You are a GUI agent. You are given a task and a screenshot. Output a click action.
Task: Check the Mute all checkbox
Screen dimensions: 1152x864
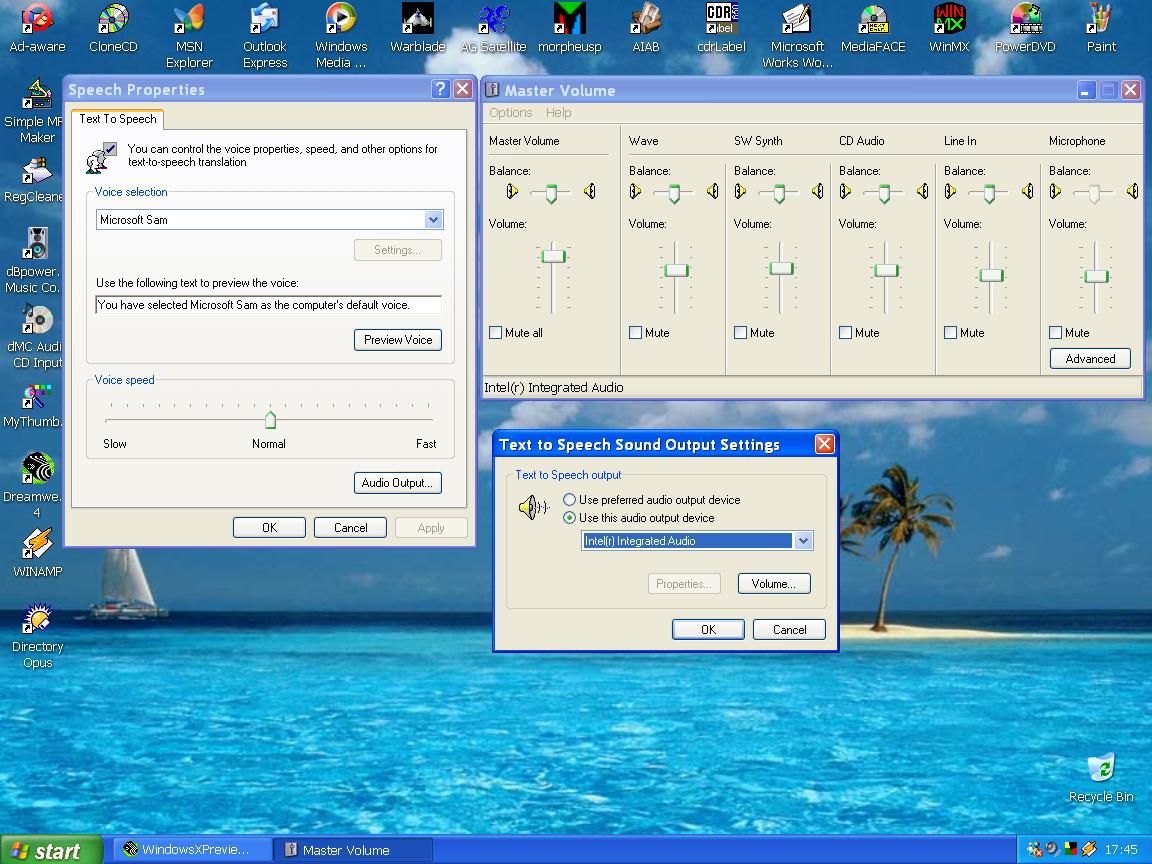[496, 333]
